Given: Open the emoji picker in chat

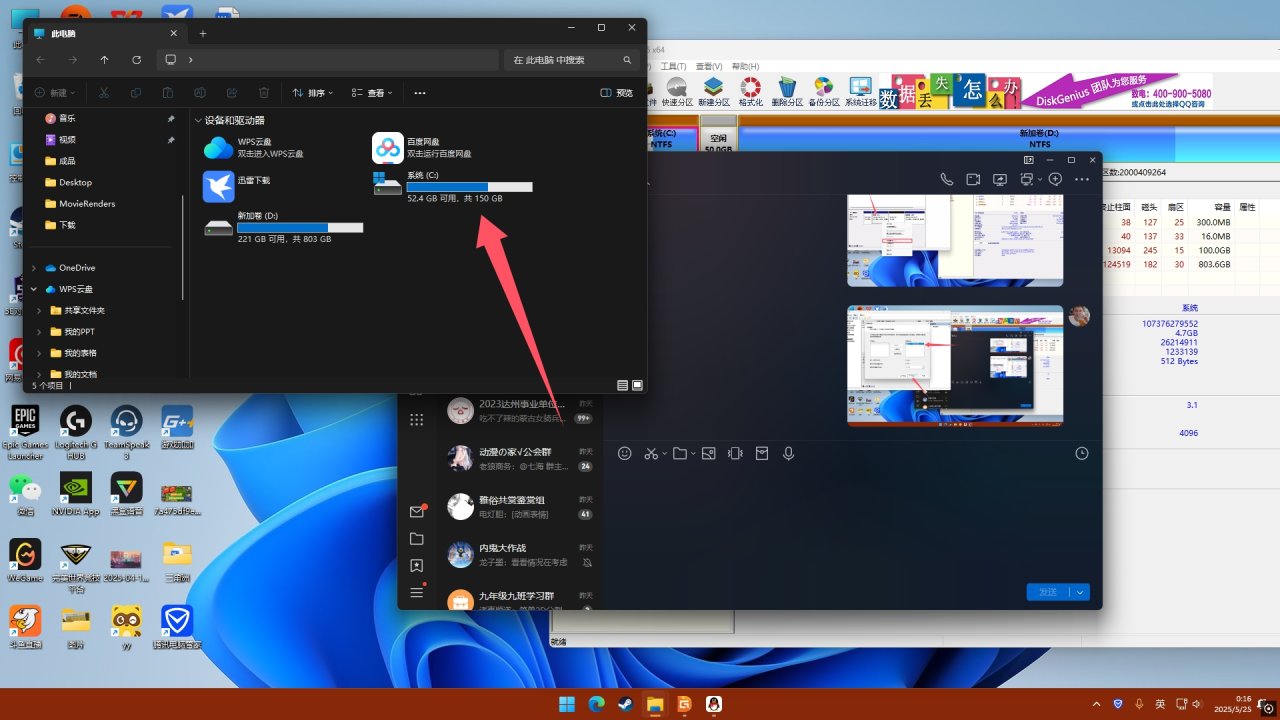Looking at the screenshot, I should [625, 453].
